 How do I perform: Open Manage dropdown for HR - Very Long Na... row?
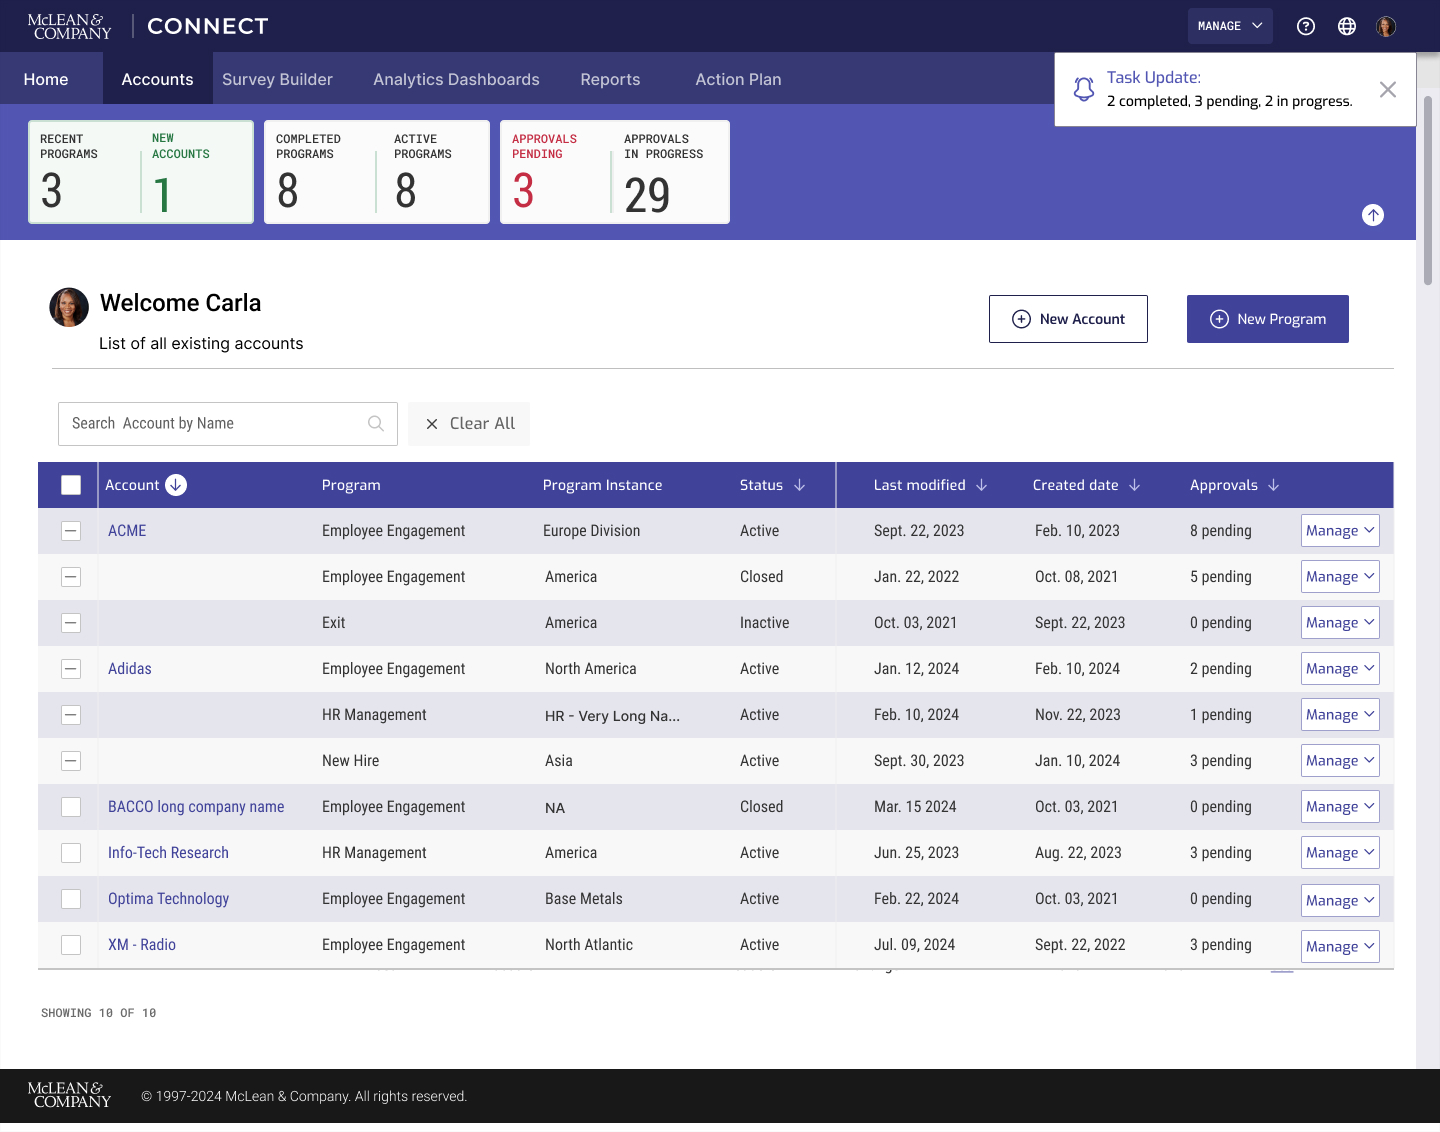pos(1340,715)
